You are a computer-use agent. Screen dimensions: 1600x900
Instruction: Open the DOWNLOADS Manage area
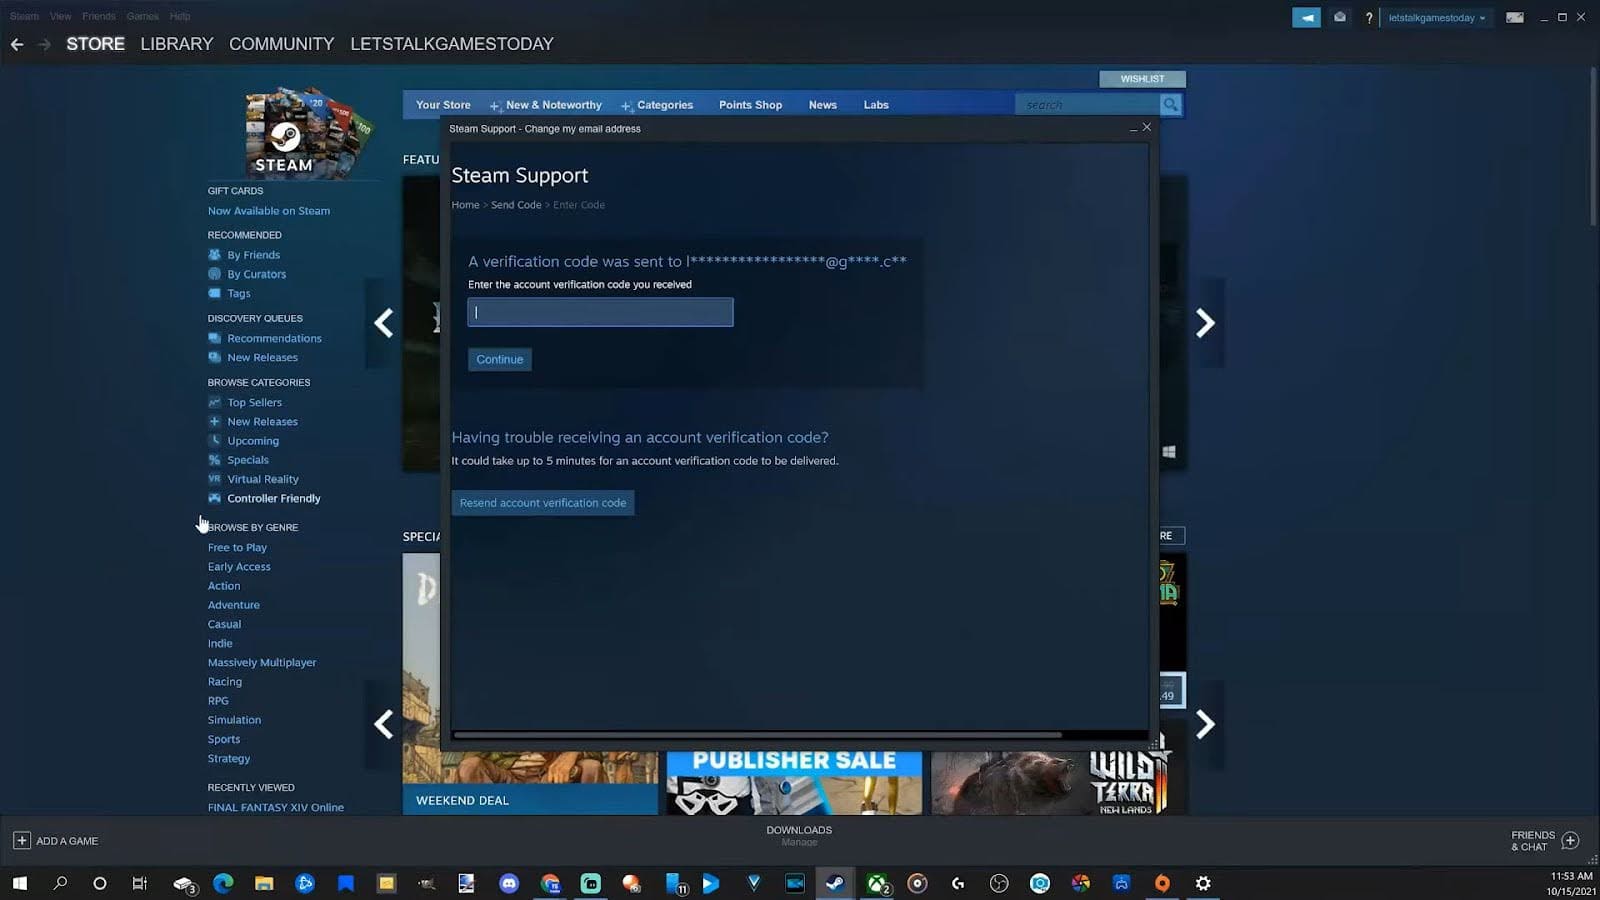(799, 836)
